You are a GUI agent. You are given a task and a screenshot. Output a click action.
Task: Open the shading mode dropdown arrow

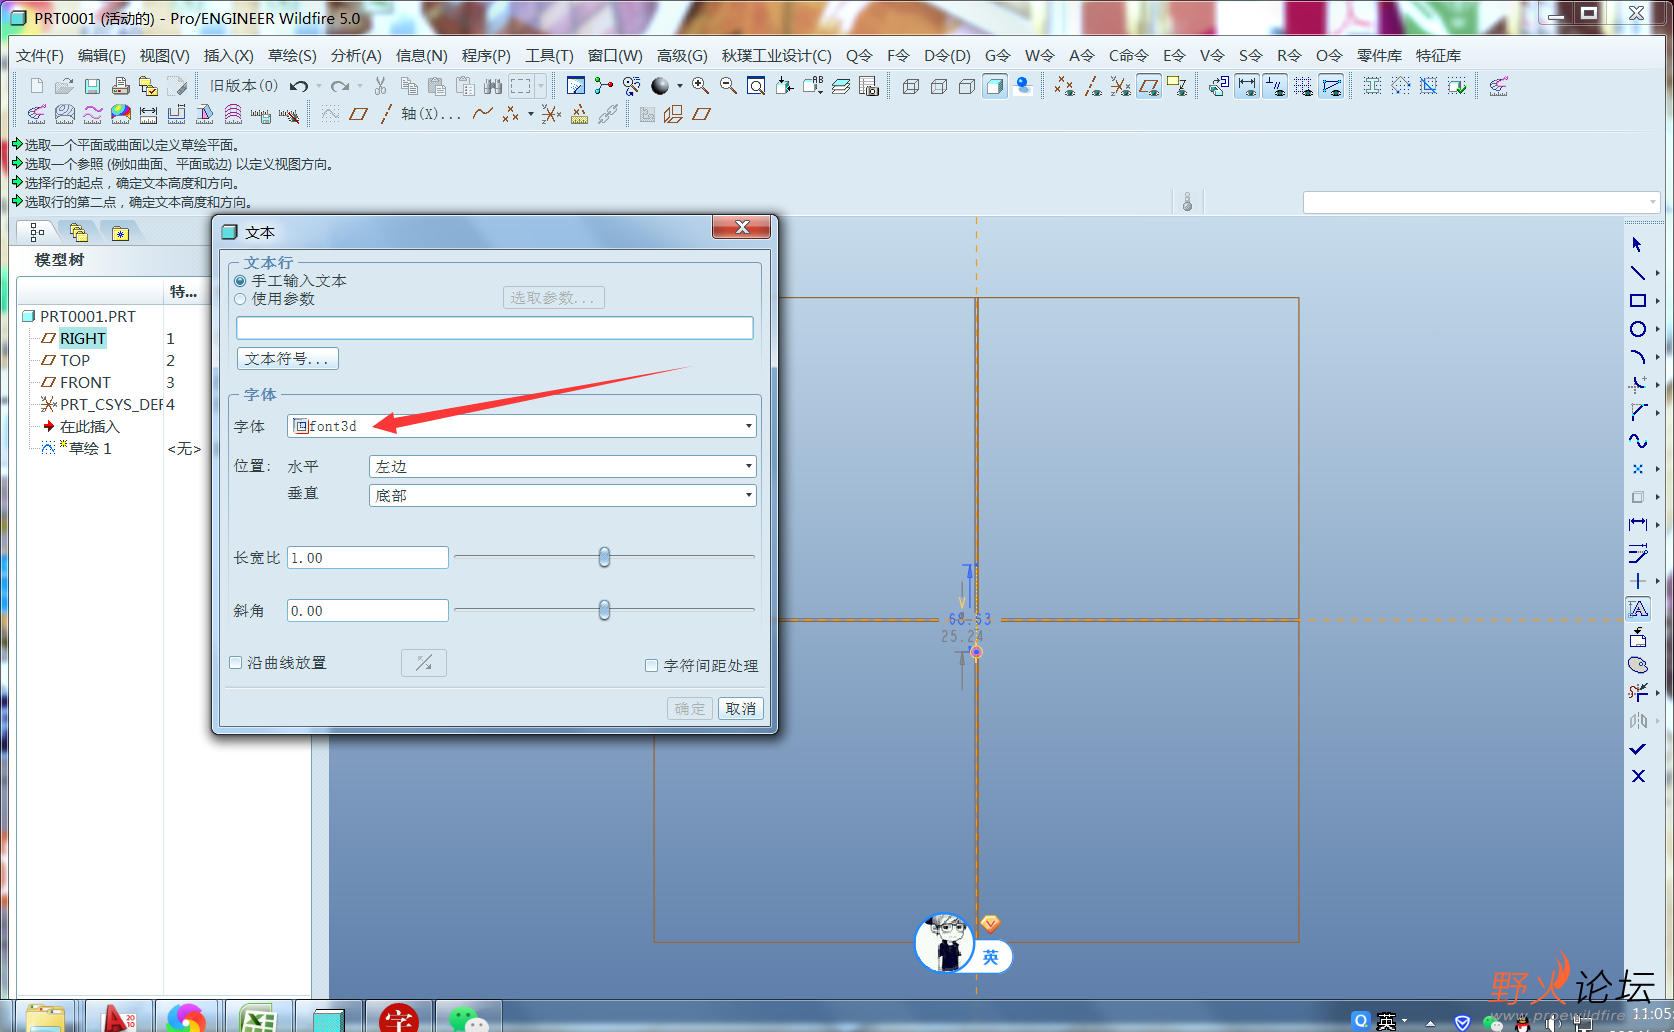click(x=679, y=86)
